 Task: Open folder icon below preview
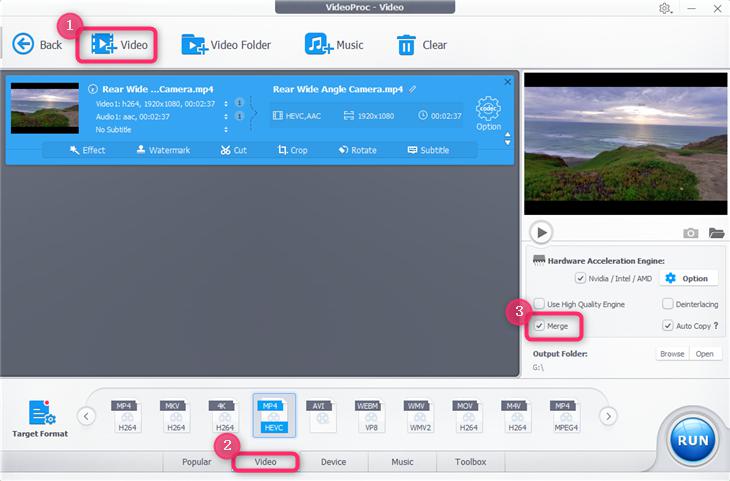pyautogui.click(x=716, y=233)
